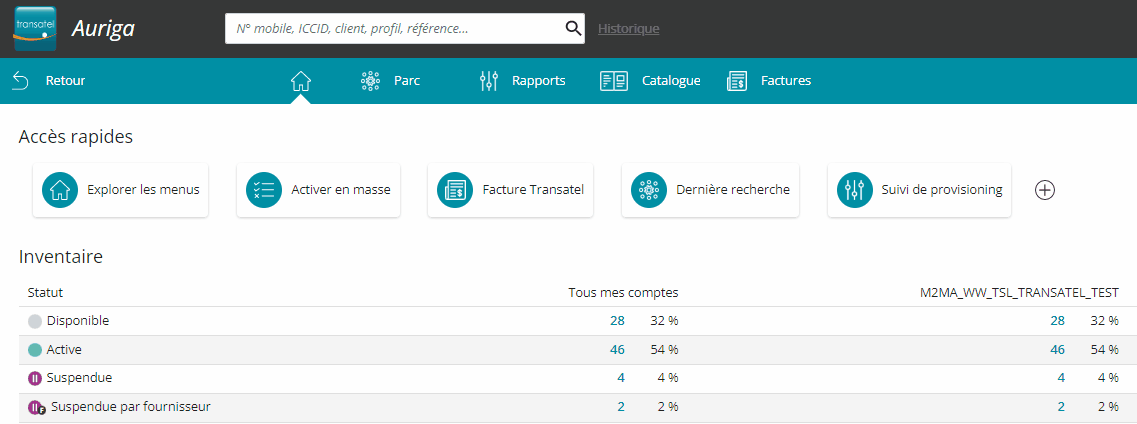1137x424 pixels.
Task: Open the Historique link
Action: pyautogui.click(x=628, y=29)
